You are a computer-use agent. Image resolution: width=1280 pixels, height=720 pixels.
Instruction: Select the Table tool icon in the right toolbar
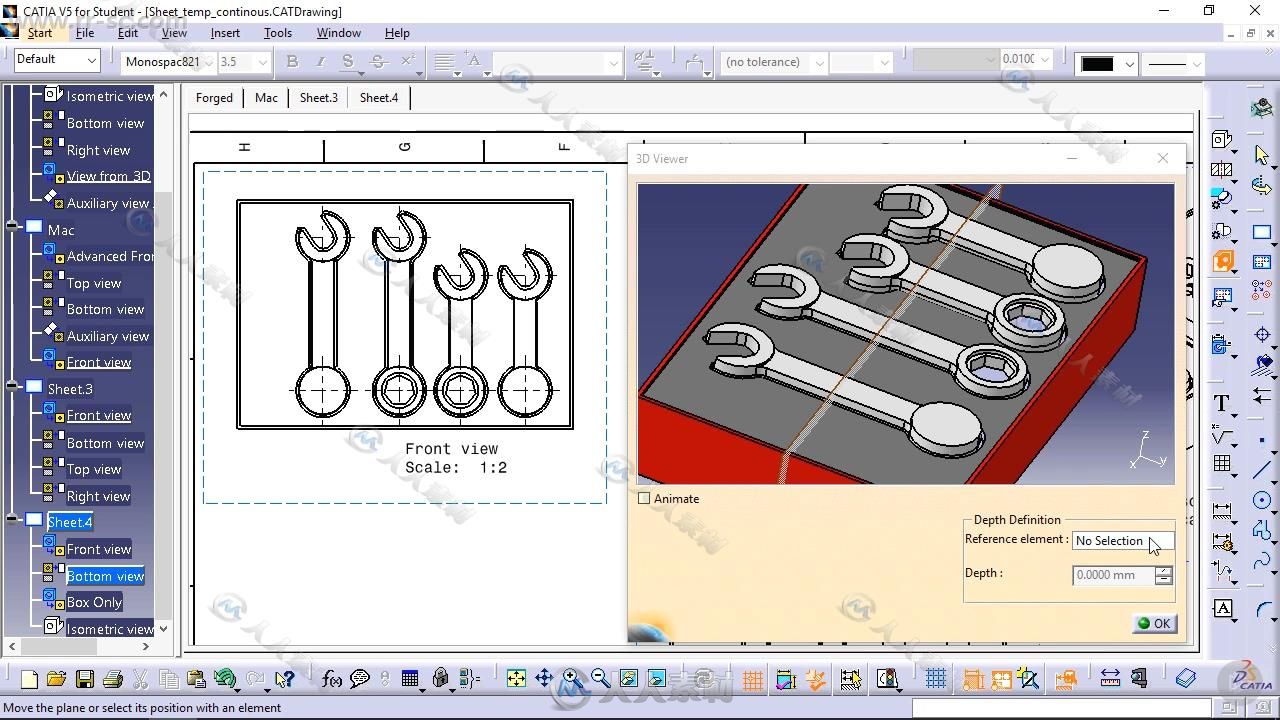tap(1221, 463)
